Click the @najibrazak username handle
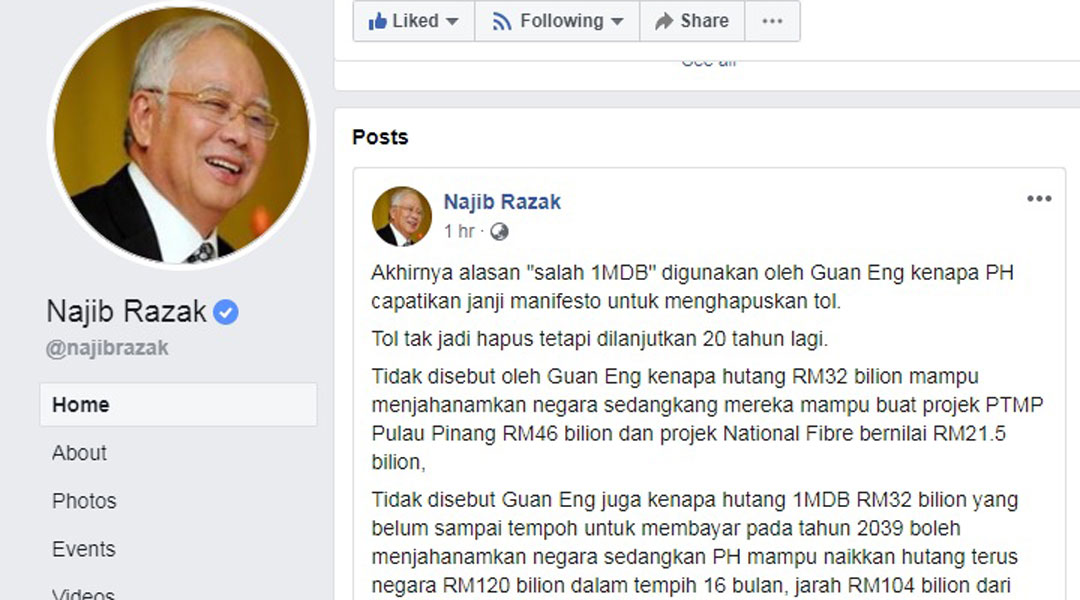1080x600 pixels. coord(107,349)
